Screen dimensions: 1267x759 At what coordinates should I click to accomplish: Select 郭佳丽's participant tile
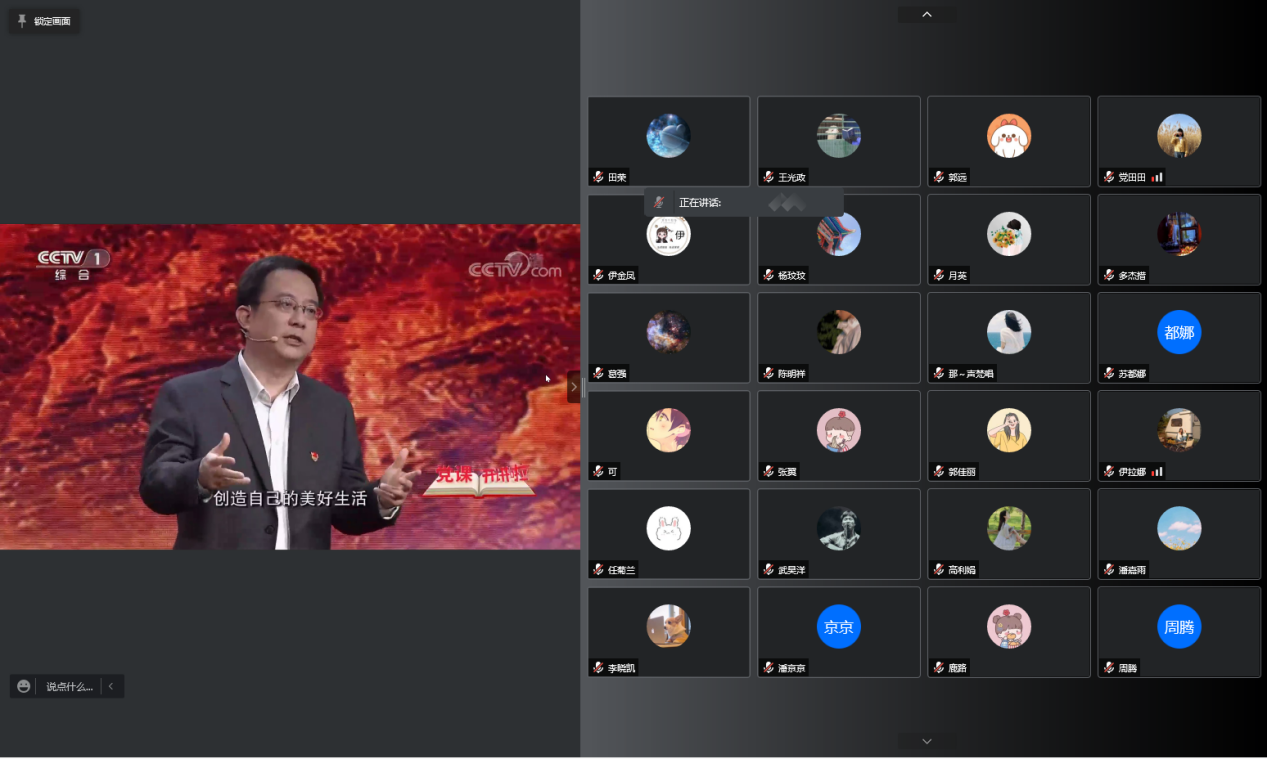[x=1009, y=436]
